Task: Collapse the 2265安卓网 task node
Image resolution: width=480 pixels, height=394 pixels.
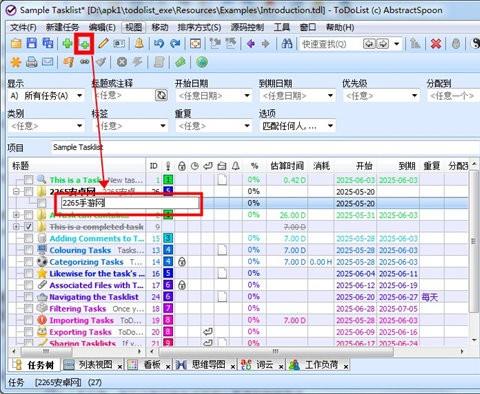Action: coord(16,192)
